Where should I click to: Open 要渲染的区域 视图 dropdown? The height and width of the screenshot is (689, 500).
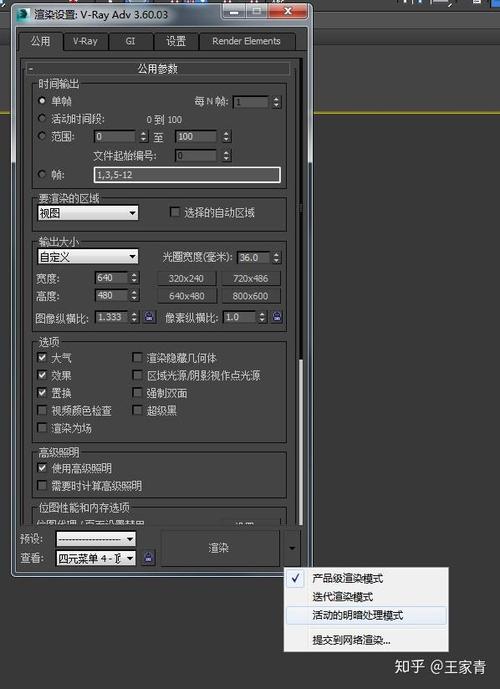pos(88,213)
